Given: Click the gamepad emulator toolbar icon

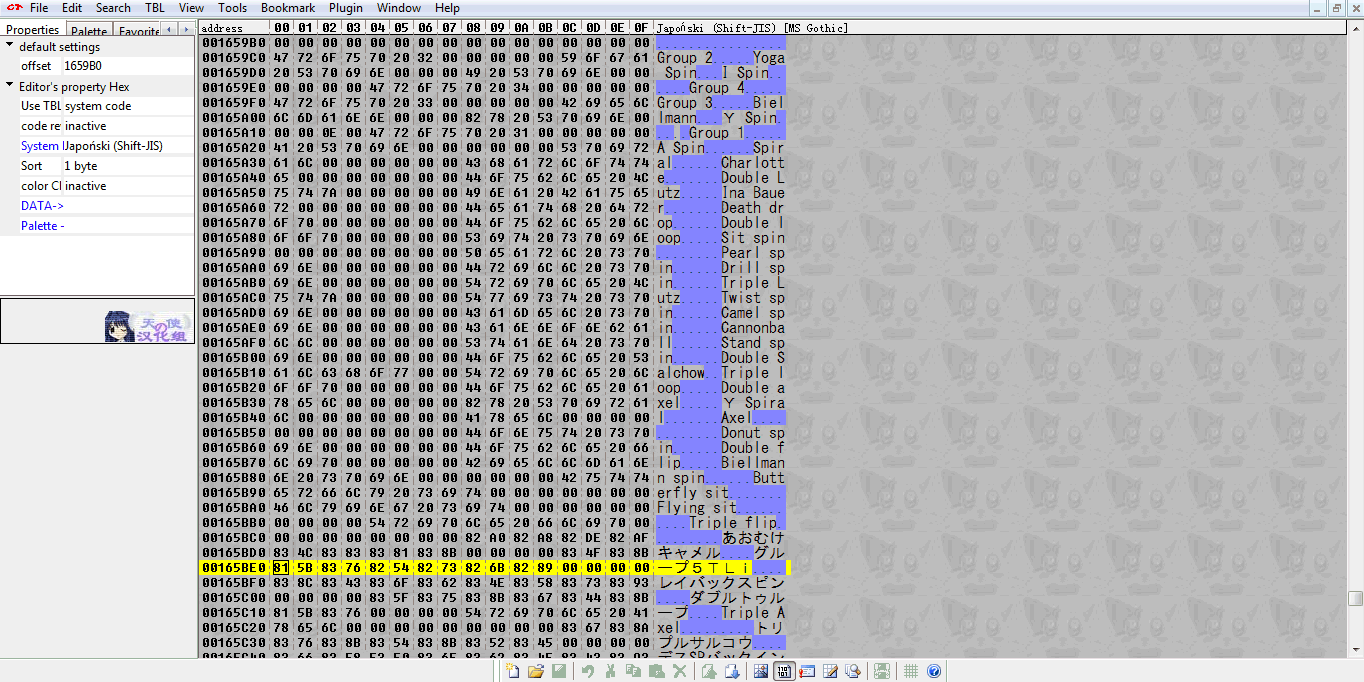Looking at the screenshot, I should 882,671.
